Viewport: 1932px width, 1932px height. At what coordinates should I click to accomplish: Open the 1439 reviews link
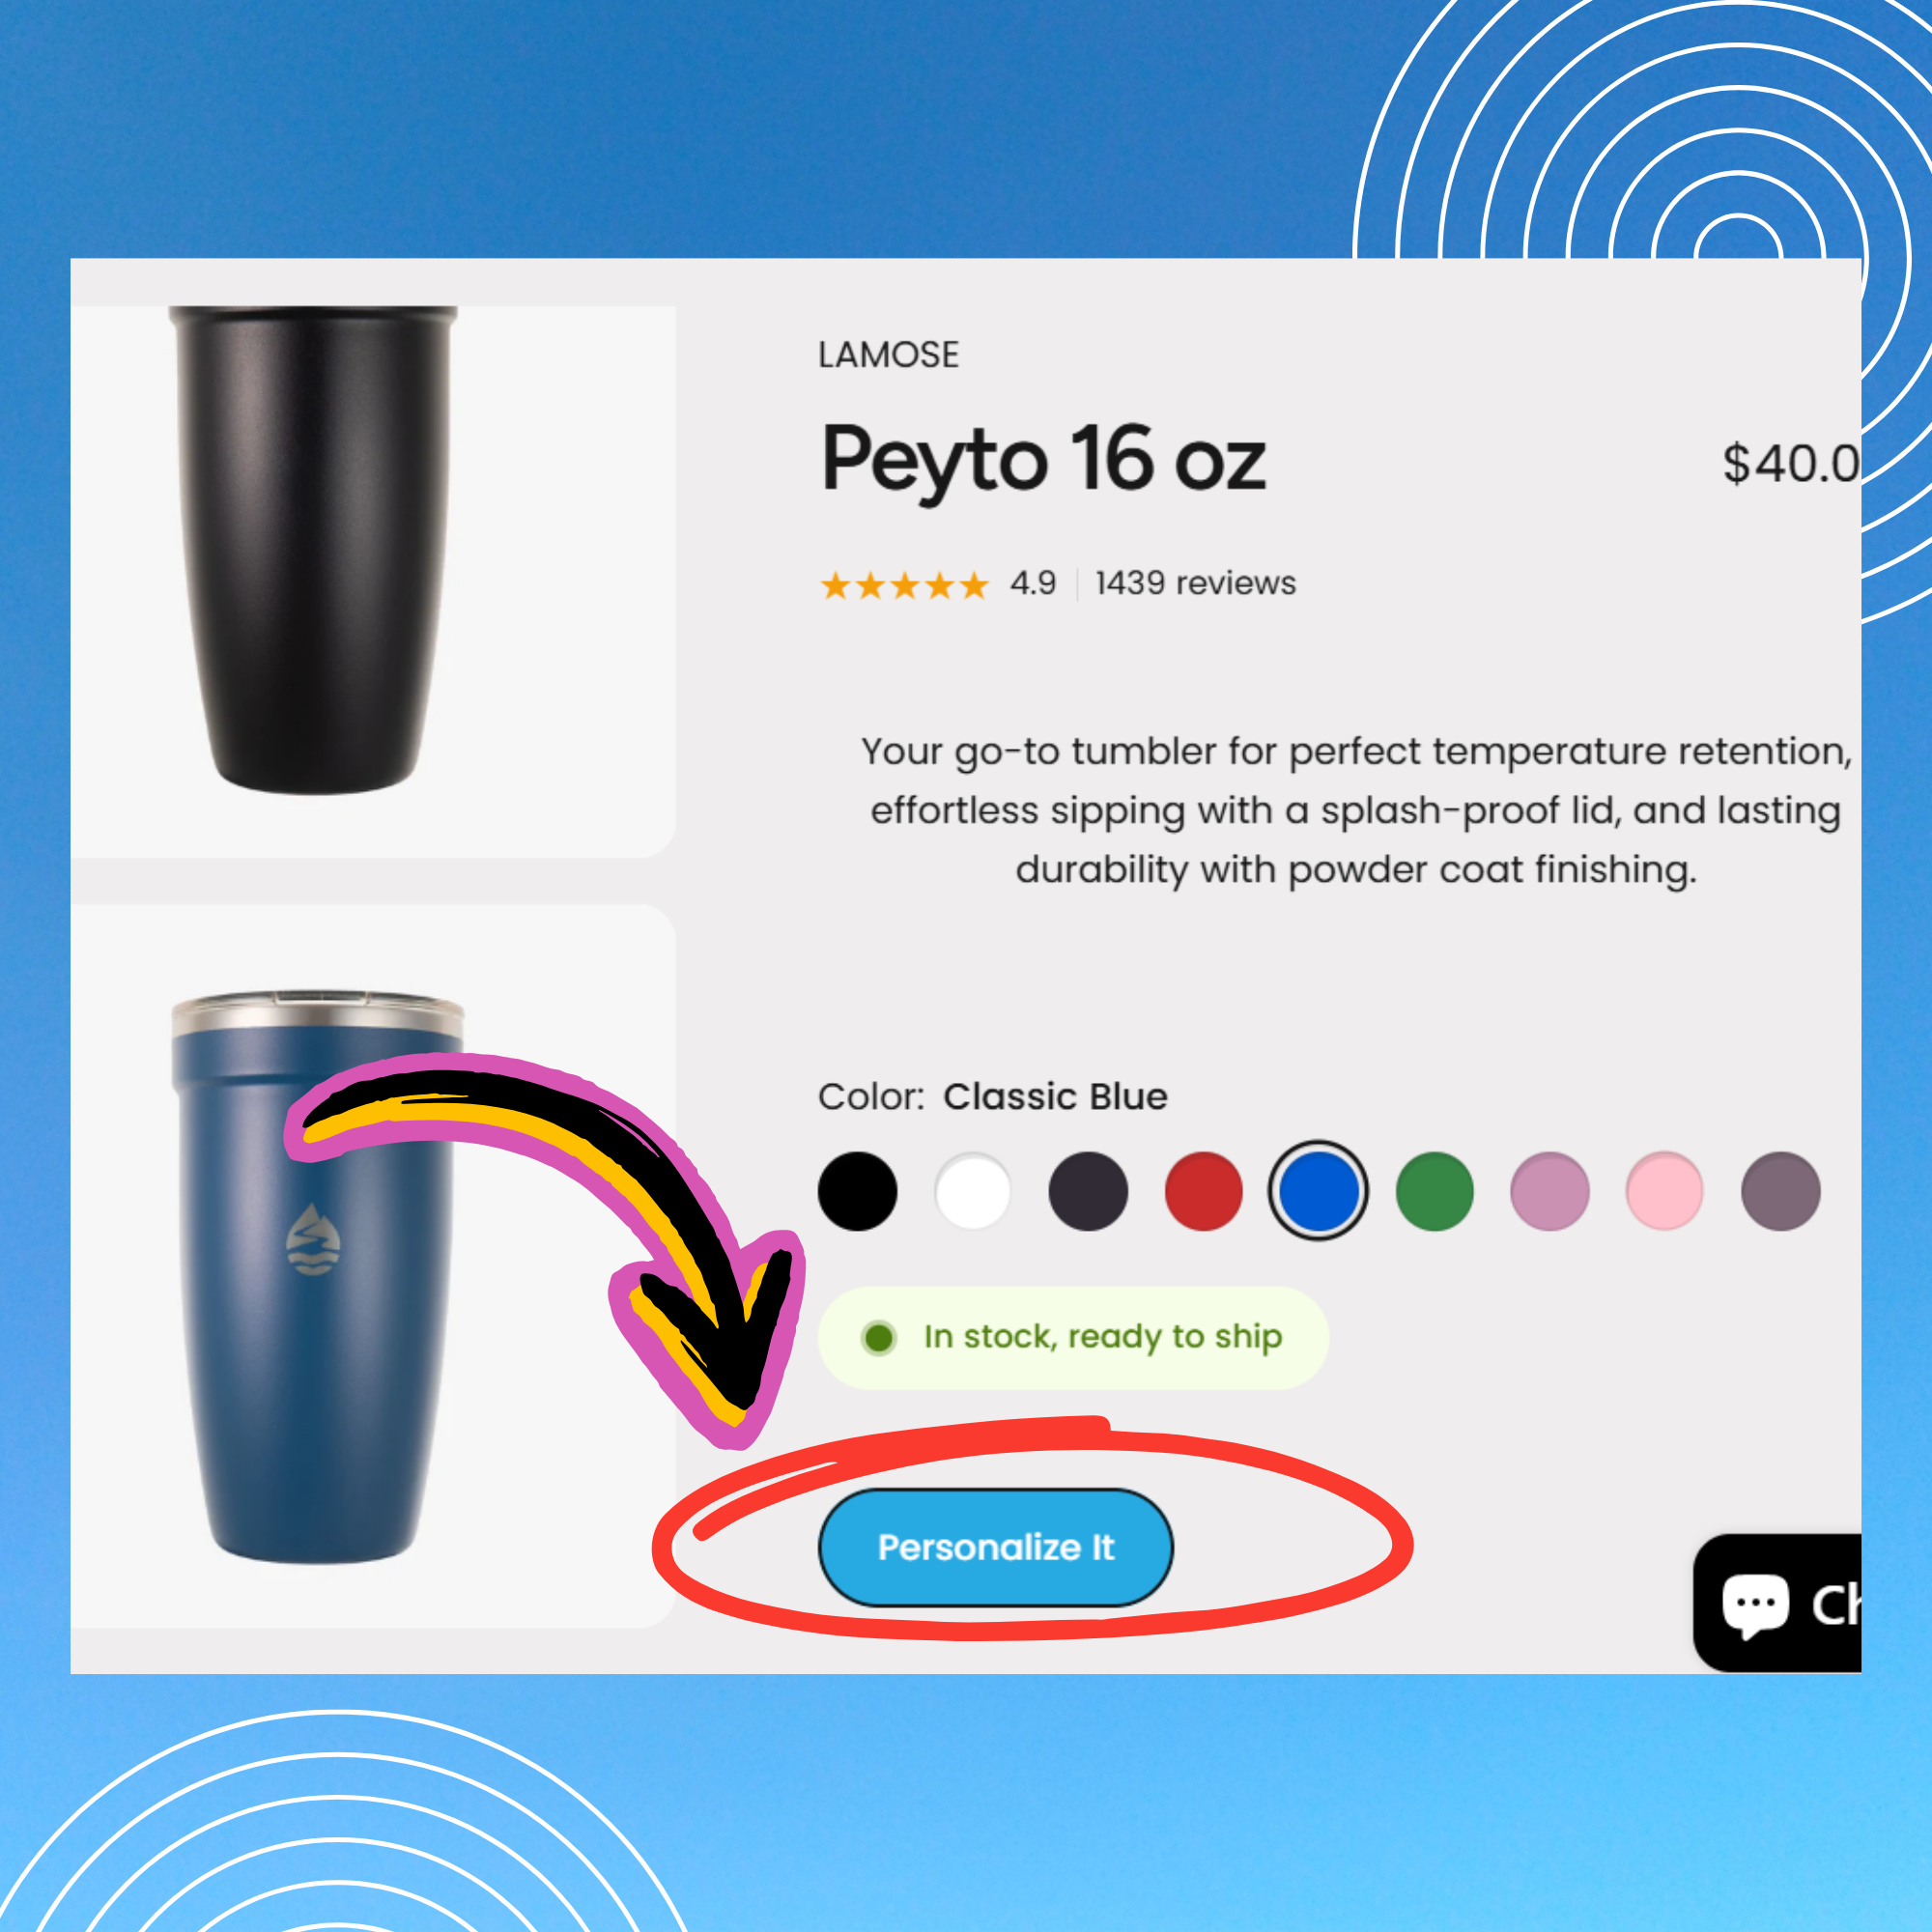click(1195, 583)
